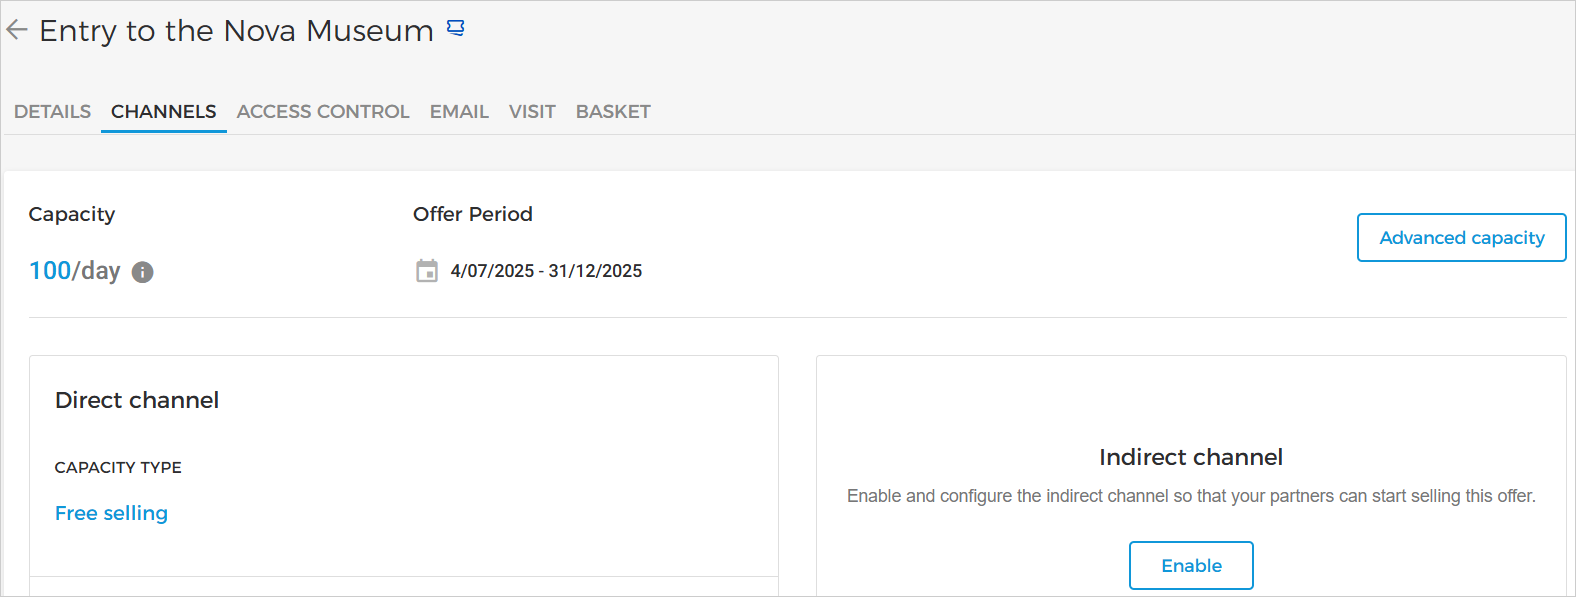
Task: Go to the Email tab
Action: point(459,112)
